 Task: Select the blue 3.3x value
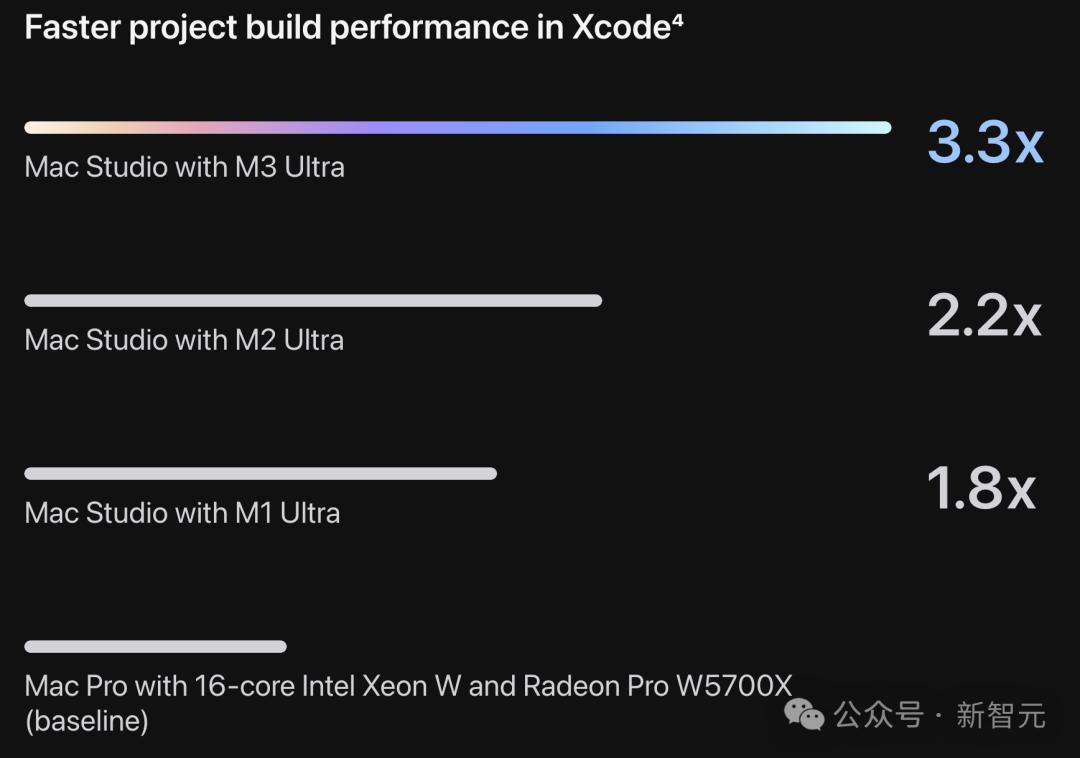pos(985,142)
